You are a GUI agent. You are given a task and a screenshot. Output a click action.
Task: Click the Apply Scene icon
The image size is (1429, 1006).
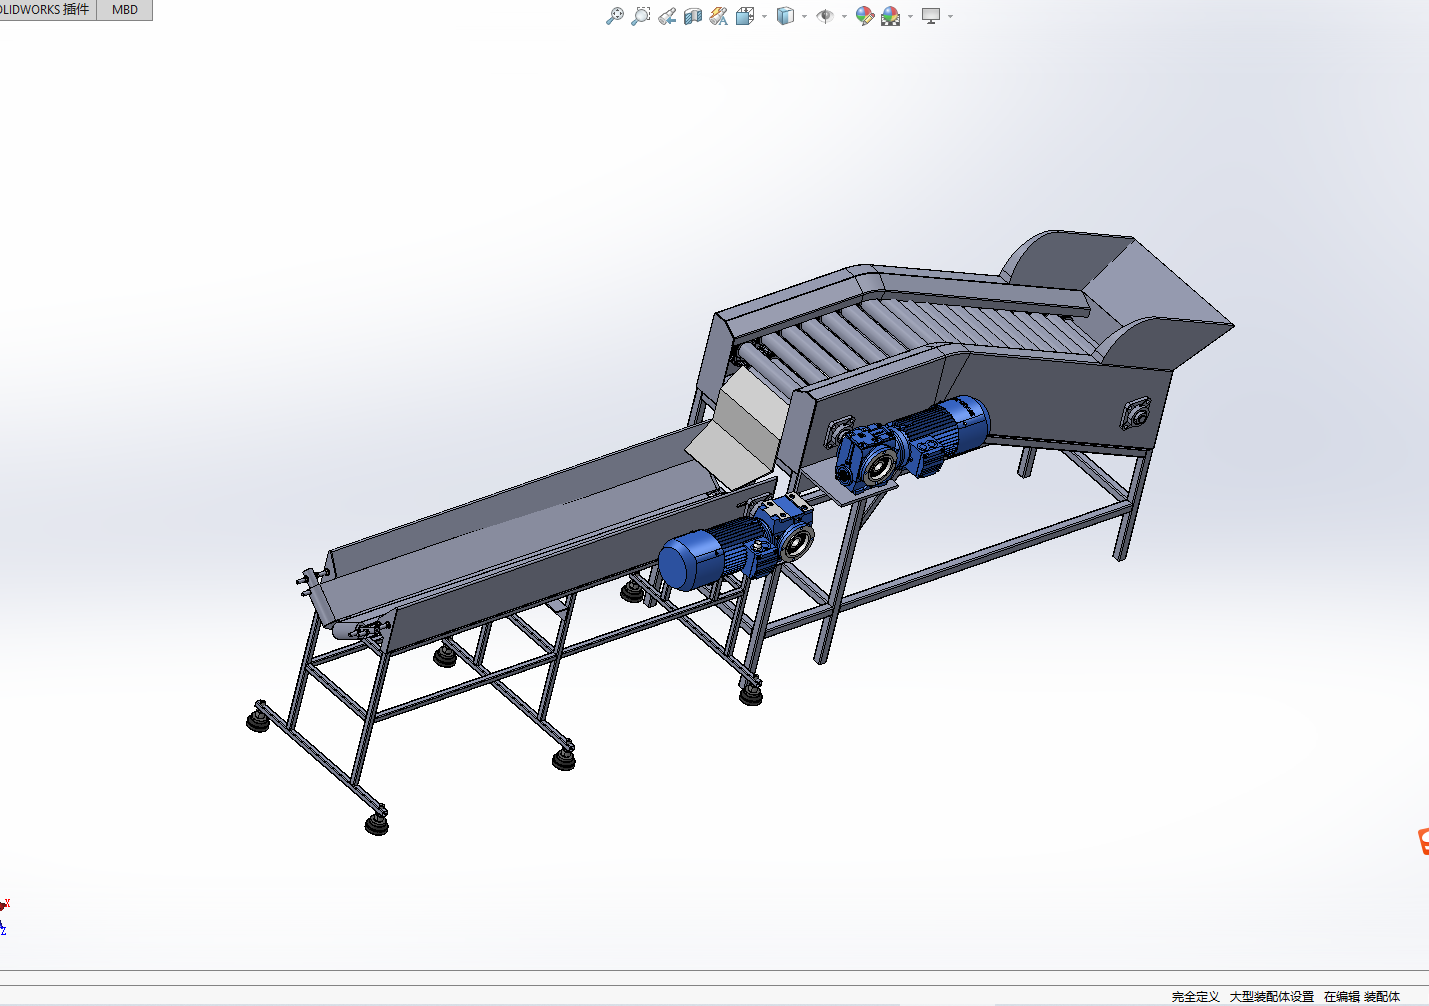tap(890, 16)
